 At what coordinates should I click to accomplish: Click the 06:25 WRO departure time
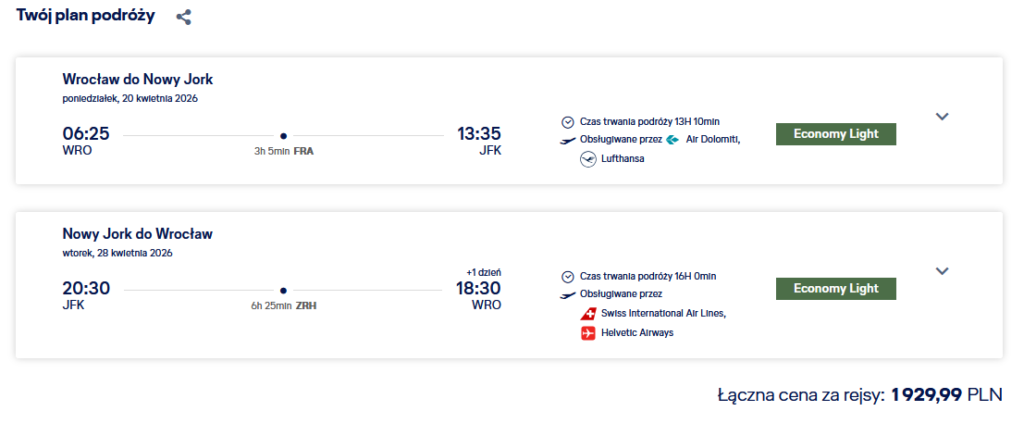(86, 134)
